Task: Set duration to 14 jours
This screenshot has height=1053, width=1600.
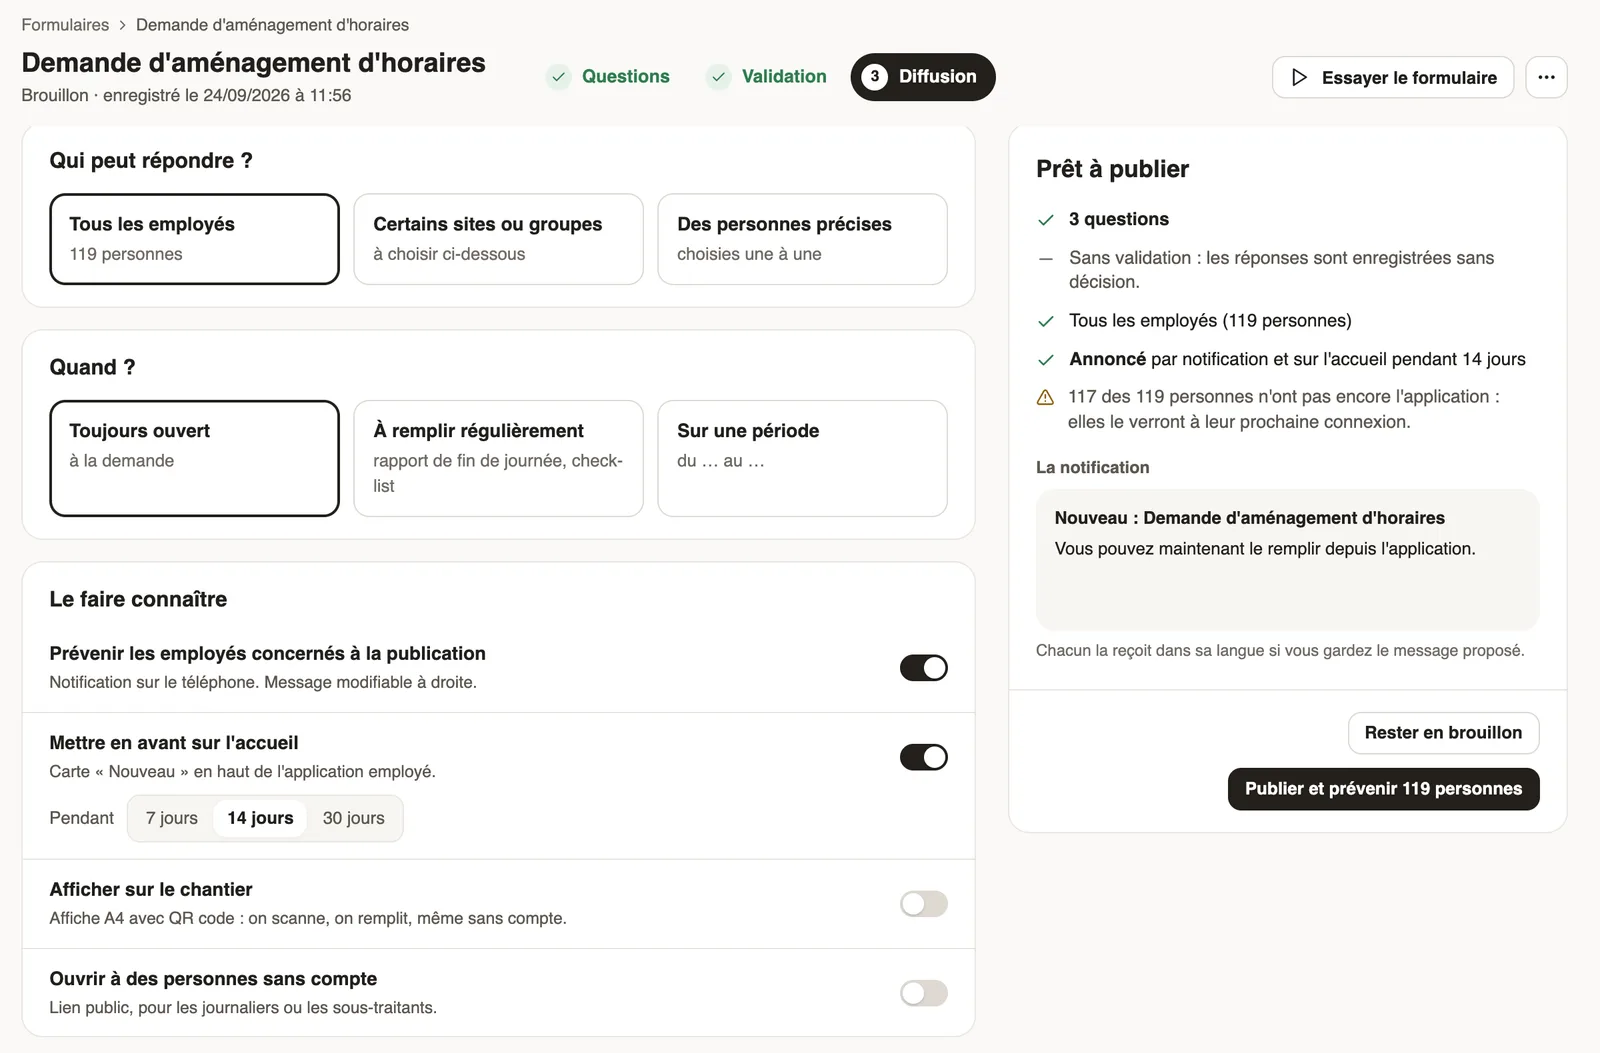Action: pyautogui.click(x=260, y=818)
